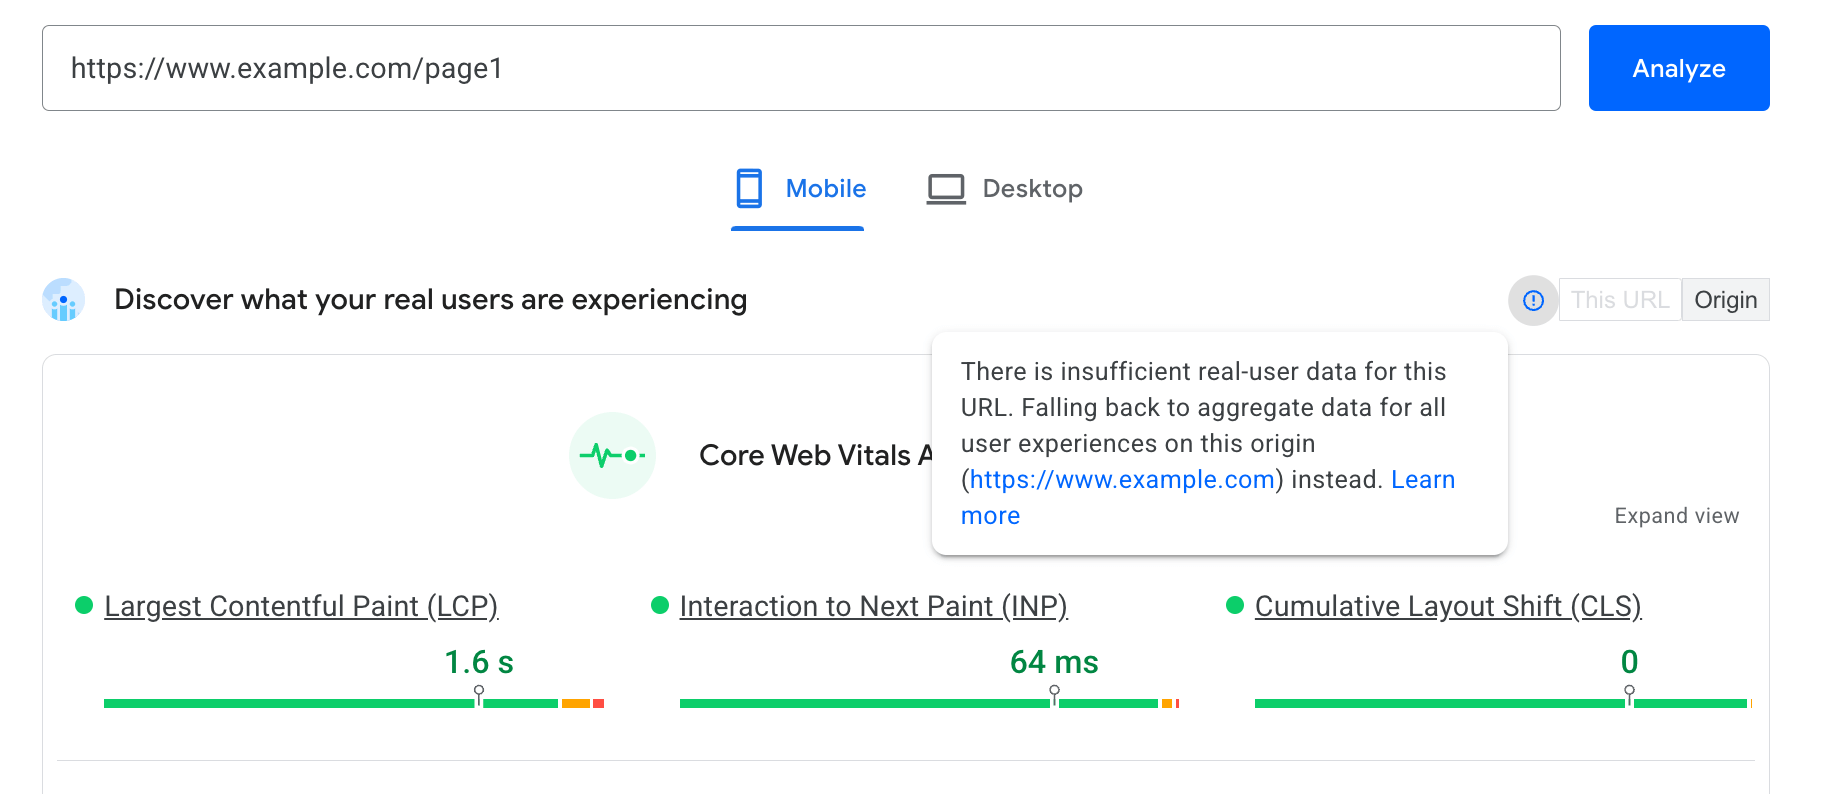Open the Largest Contentful Paint (LCP) link
The width and height of the screenshot is (1846, 794).
tap(301, 606)
